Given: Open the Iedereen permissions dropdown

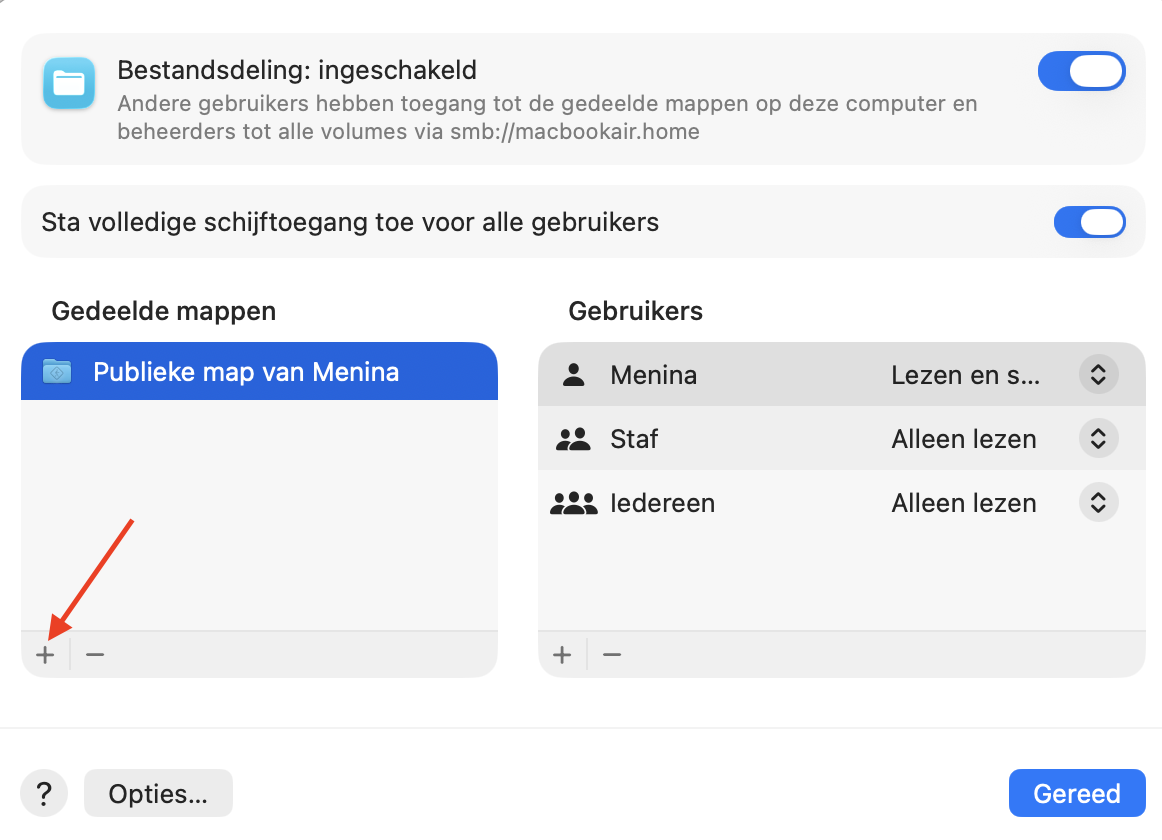Looking at the screenshot, I should [x=1098, y=502].
